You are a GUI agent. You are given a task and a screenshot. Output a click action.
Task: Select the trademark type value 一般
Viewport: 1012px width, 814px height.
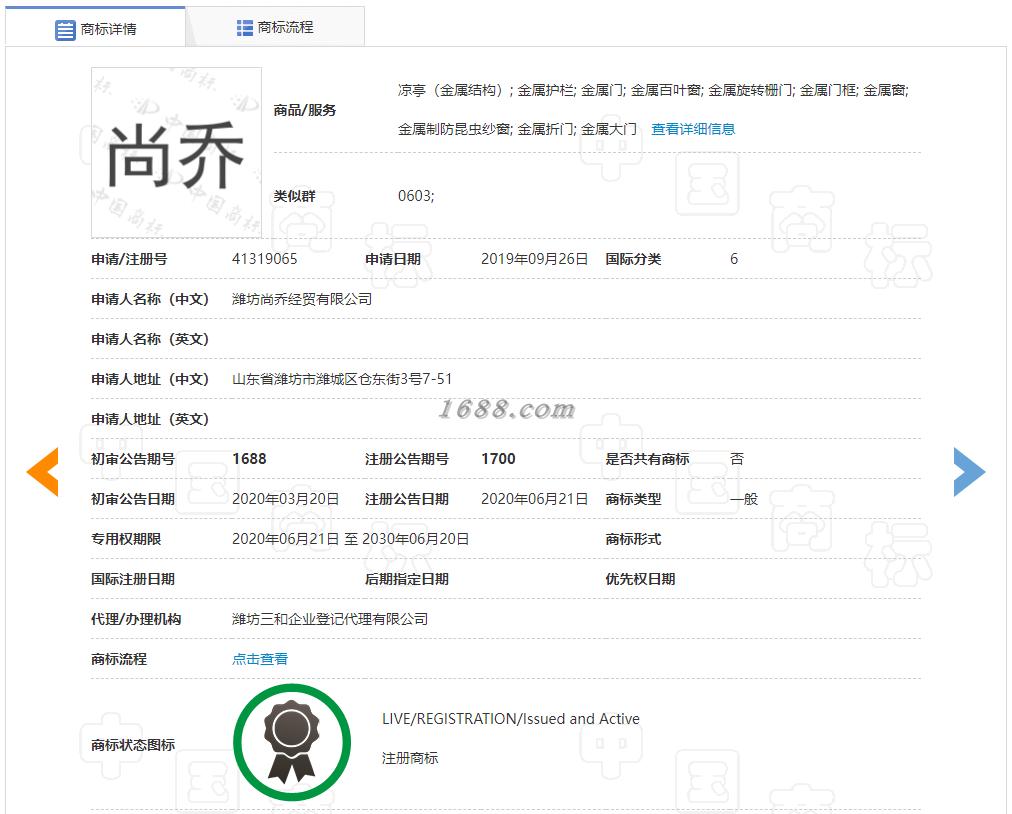pyautogui.click(x=744, y=499)
